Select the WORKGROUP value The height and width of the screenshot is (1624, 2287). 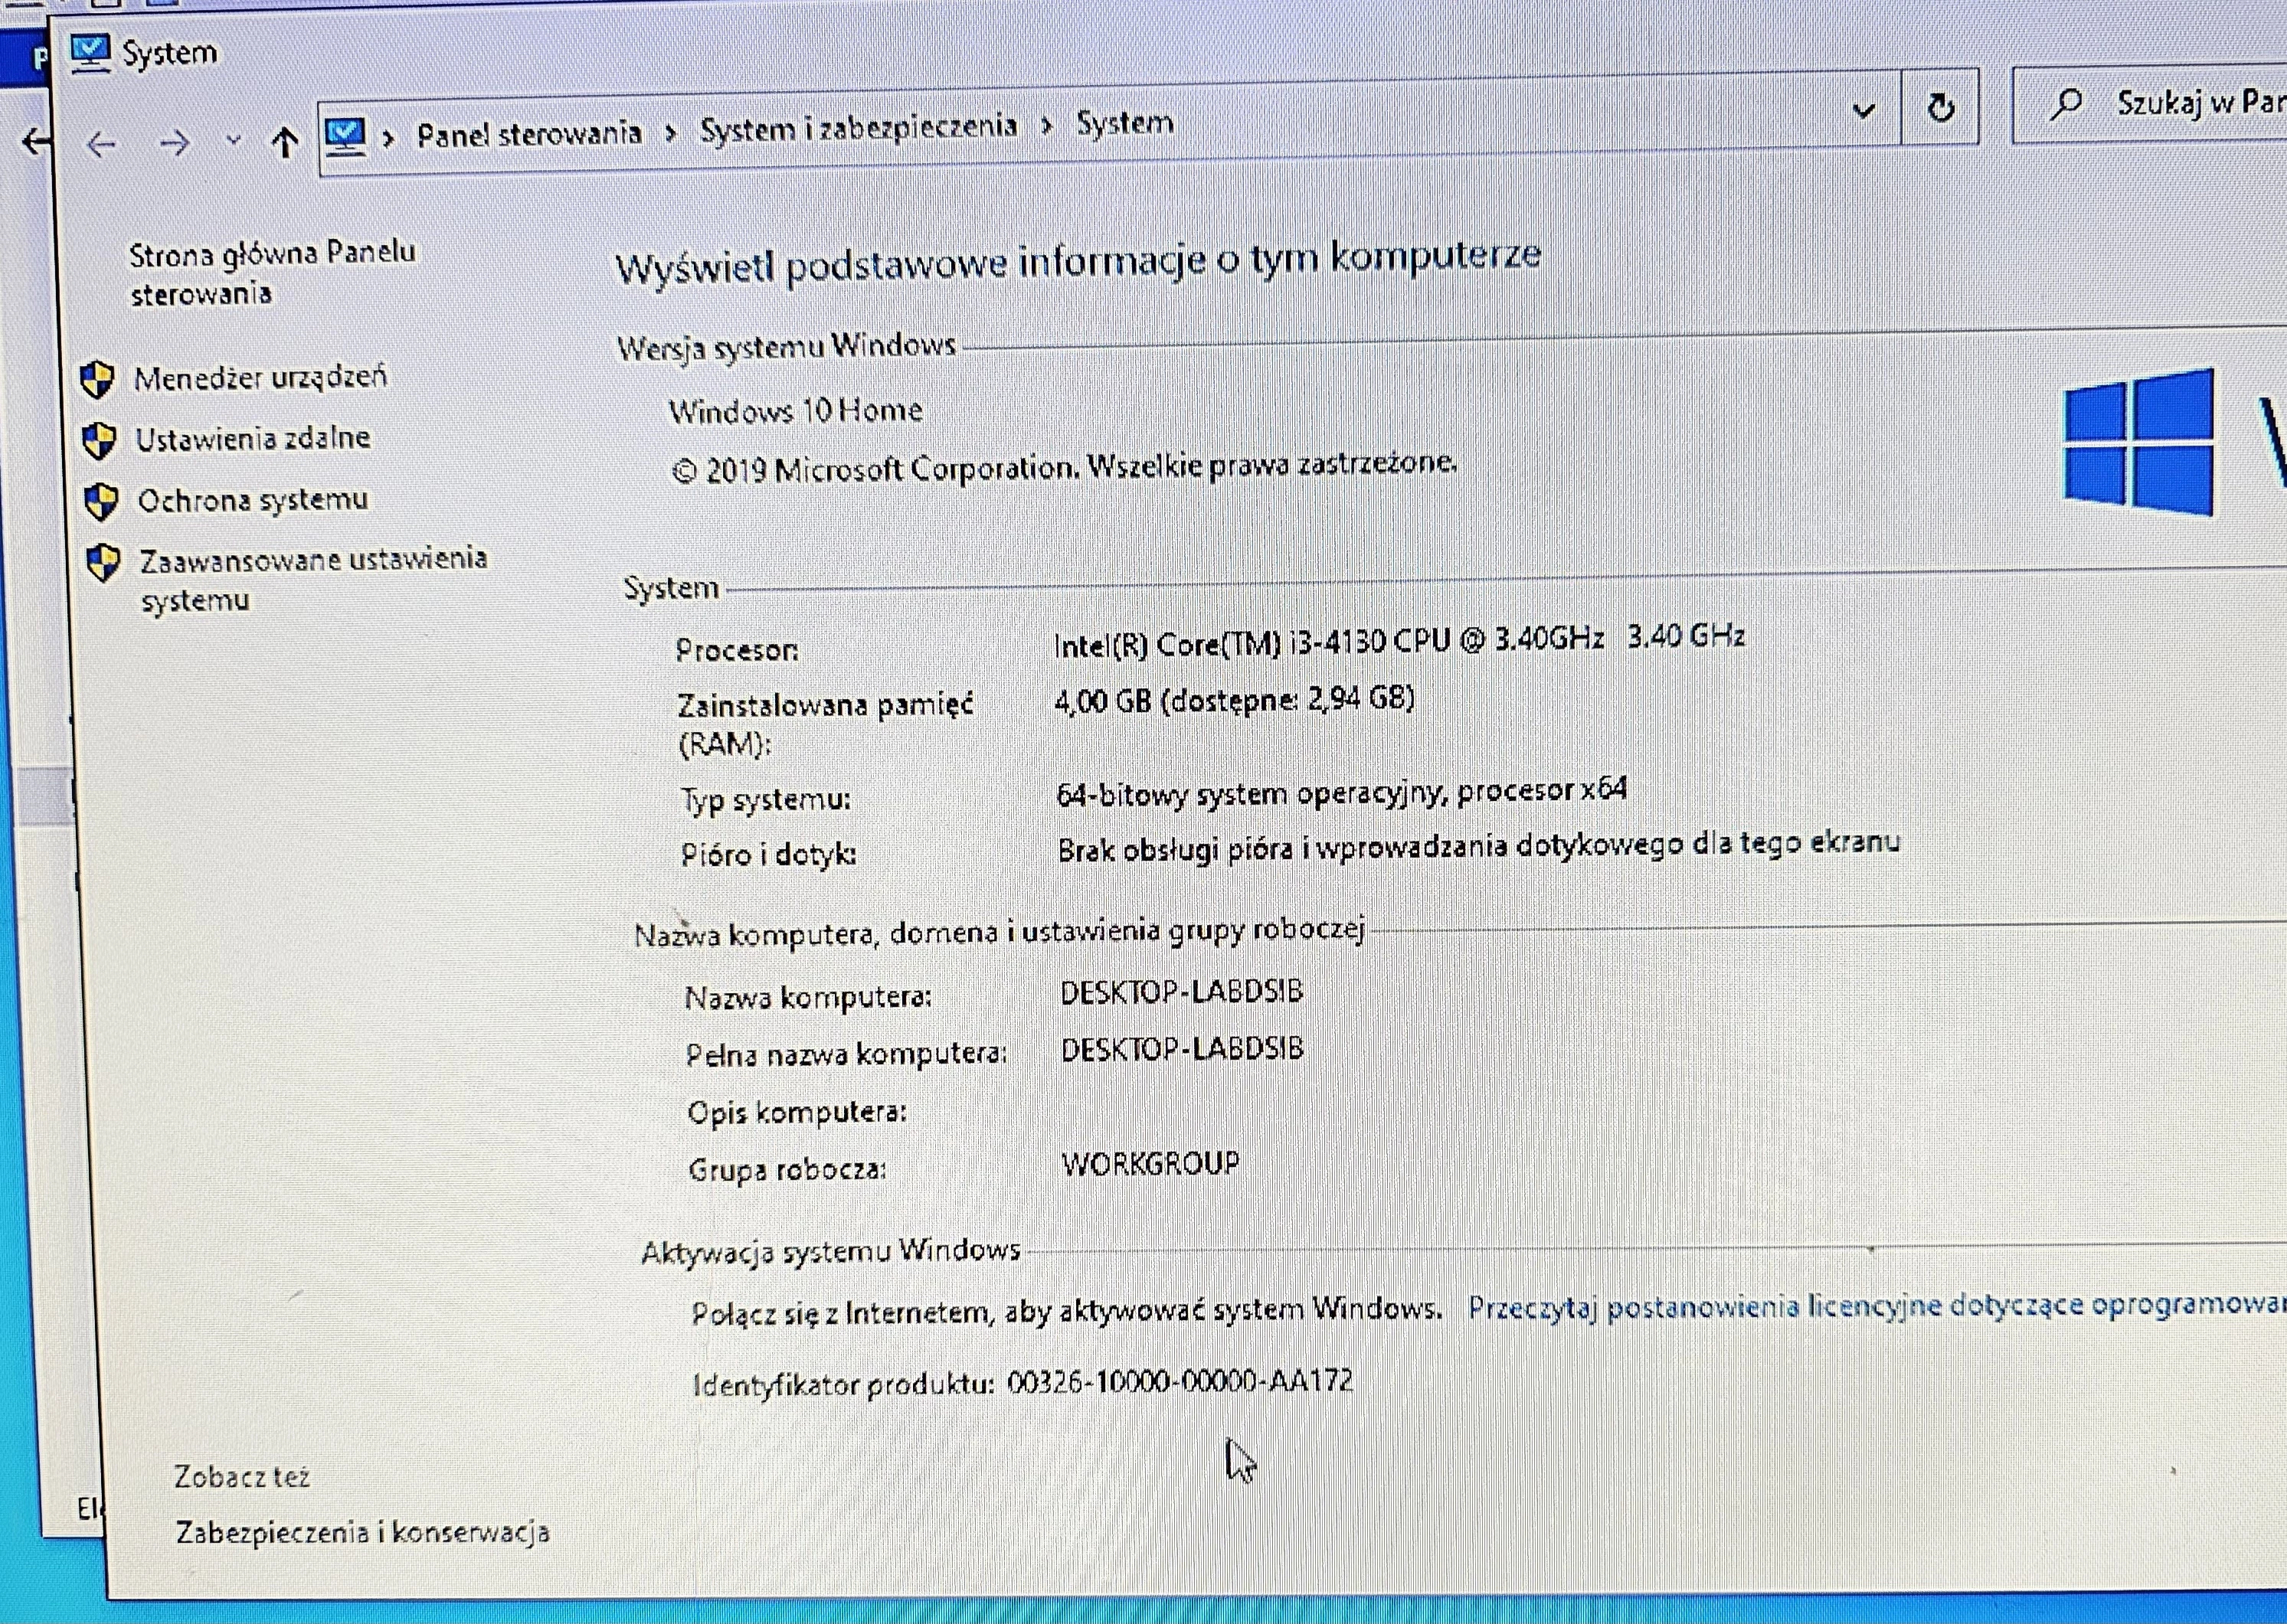point(1150,1163)
